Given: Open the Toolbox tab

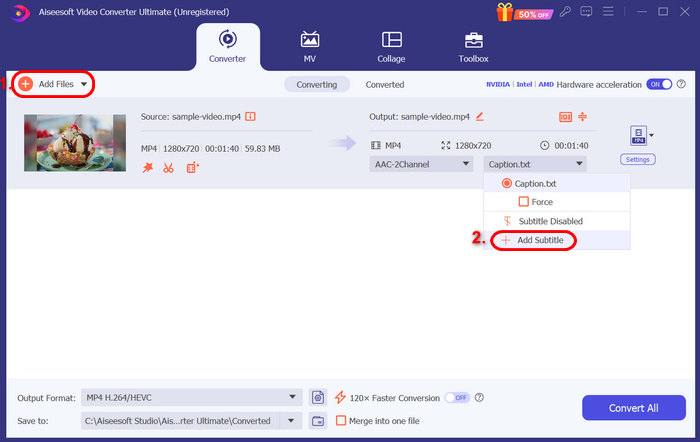Looking at the screenshot, I should (473, 47).
